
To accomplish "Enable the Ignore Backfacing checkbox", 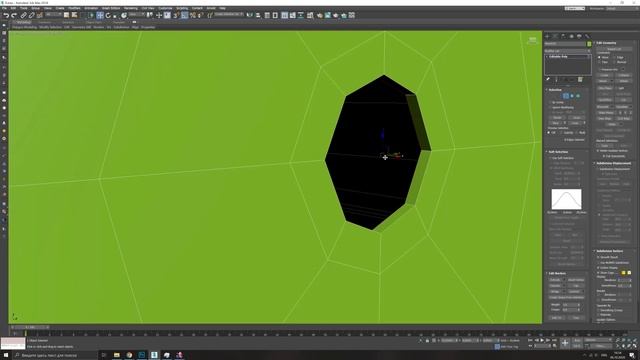I will 551,107.
